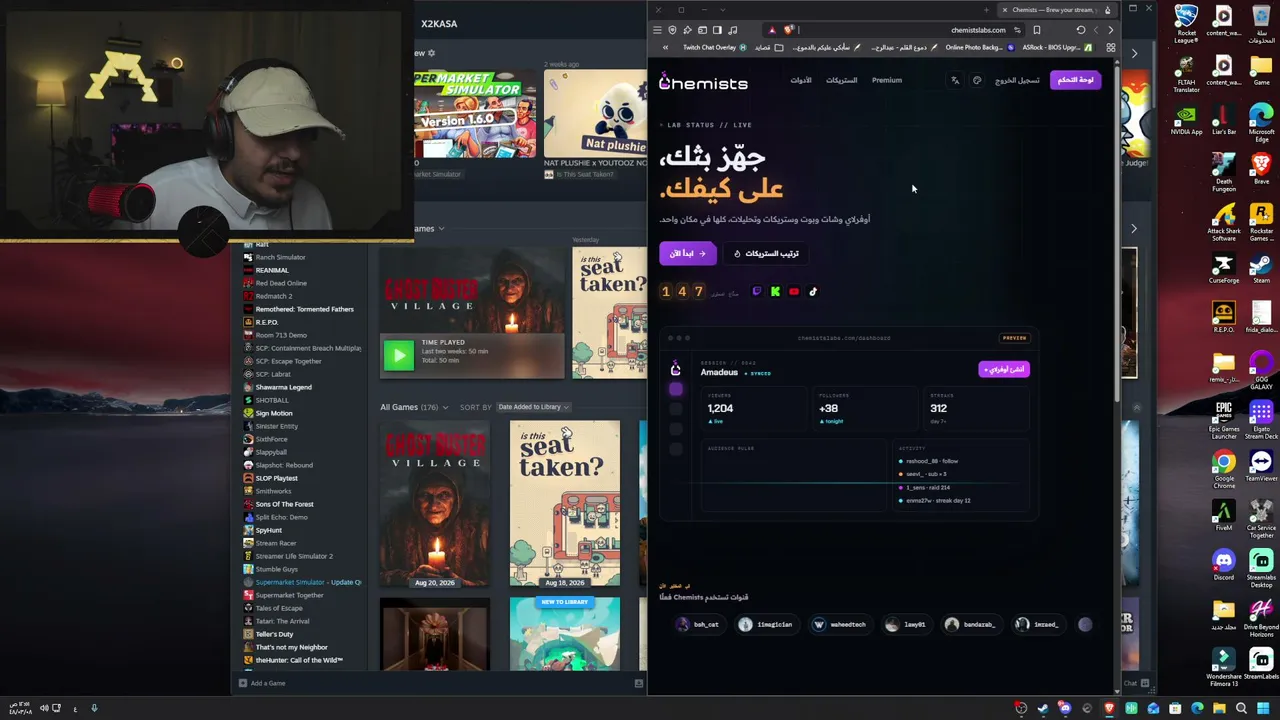Click تسجيل الخروج logout link
This screenshot has width=1280, height=720.
click(1017, 80)
